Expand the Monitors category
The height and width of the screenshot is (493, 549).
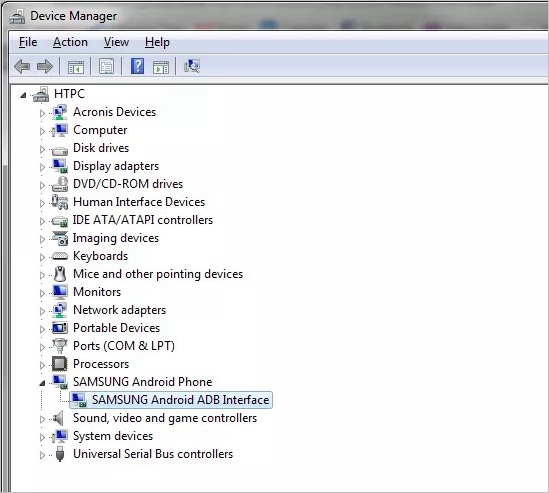click(42, 293)
